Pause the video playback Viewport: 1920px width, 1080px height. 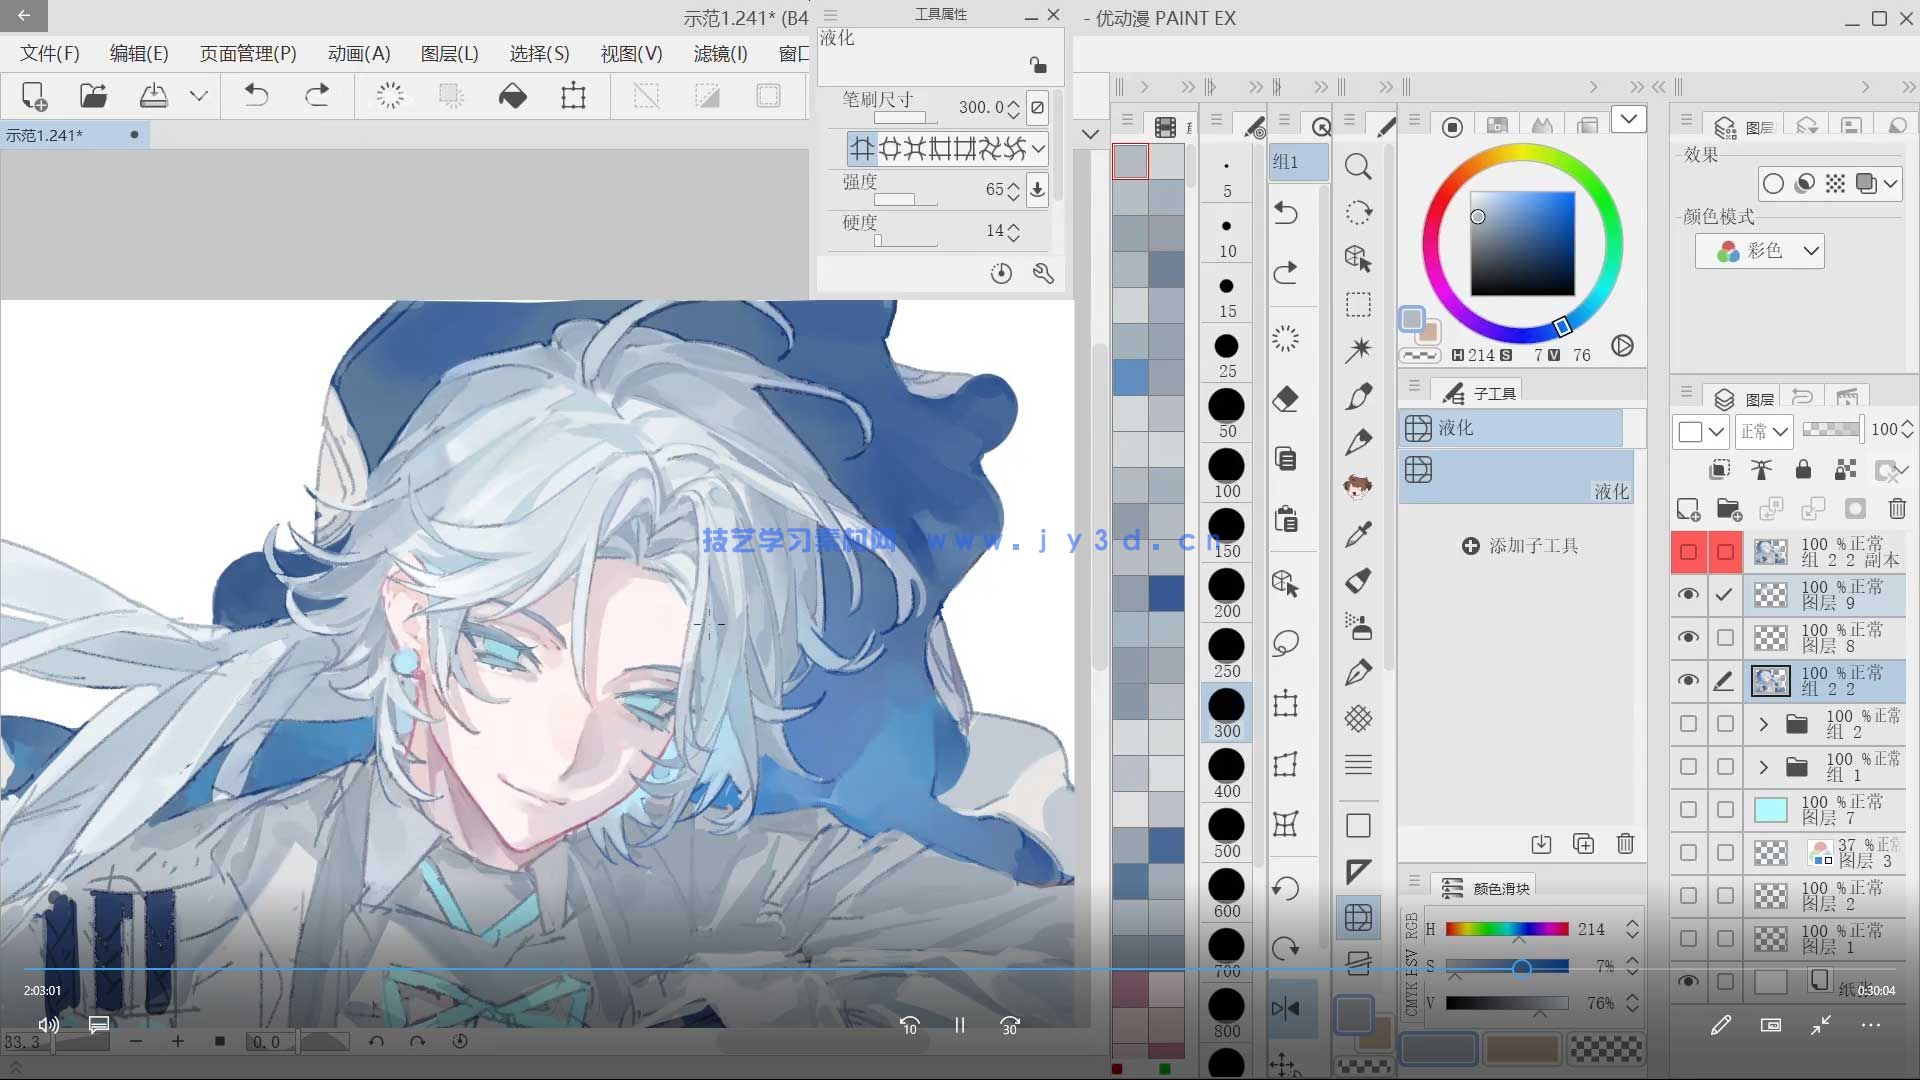[959, 1025]
